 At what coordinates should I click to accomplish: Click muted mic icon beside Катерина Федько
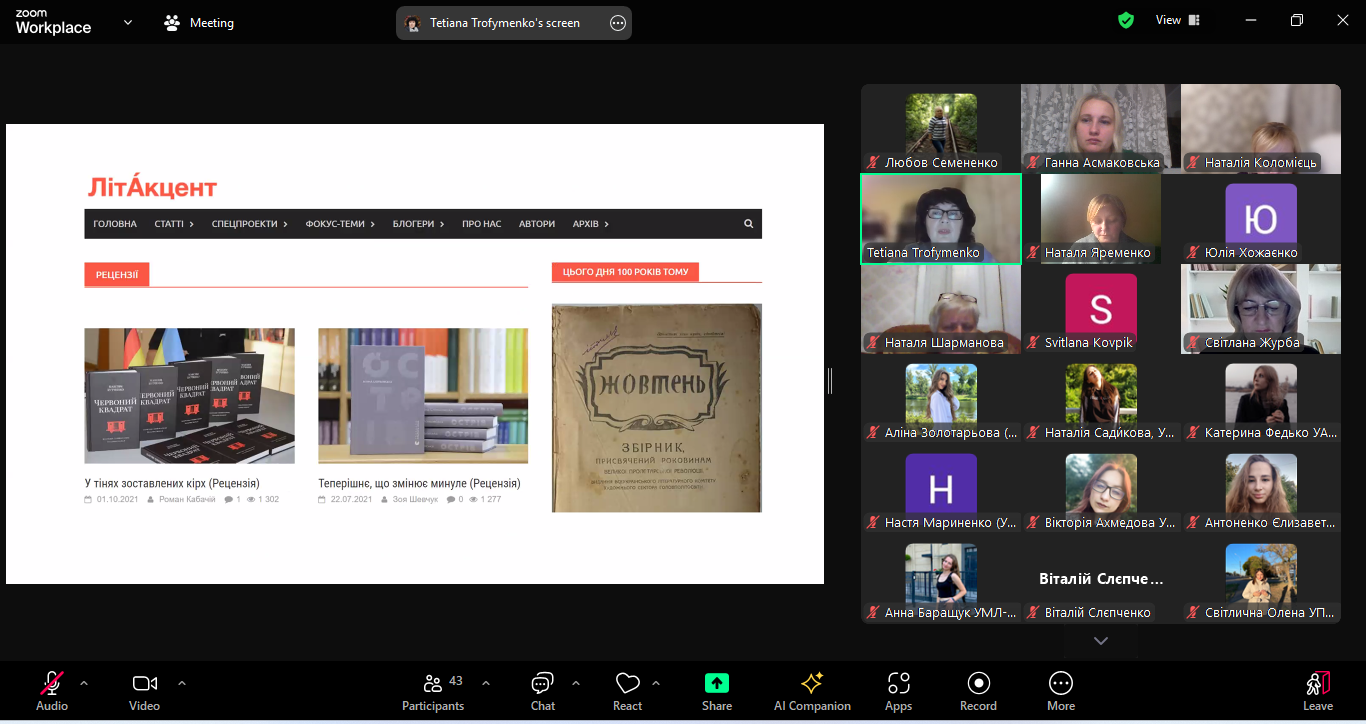click(1193, 433)
